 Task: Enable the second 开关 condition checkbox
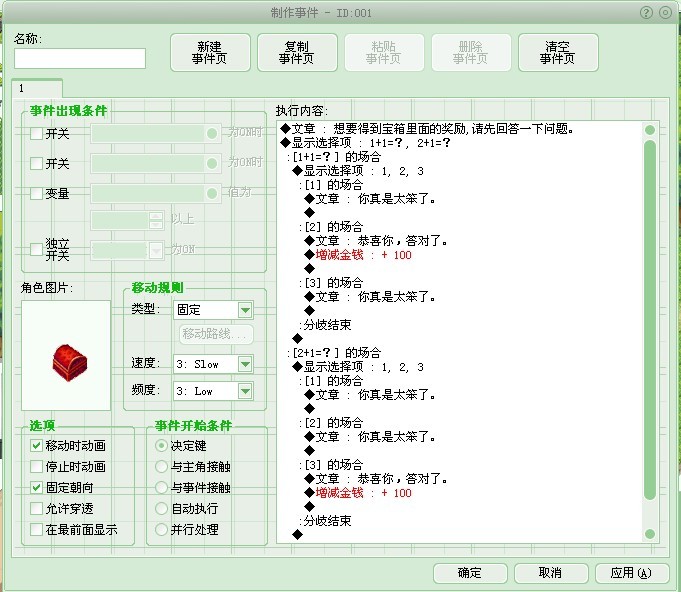pos(36,163)
